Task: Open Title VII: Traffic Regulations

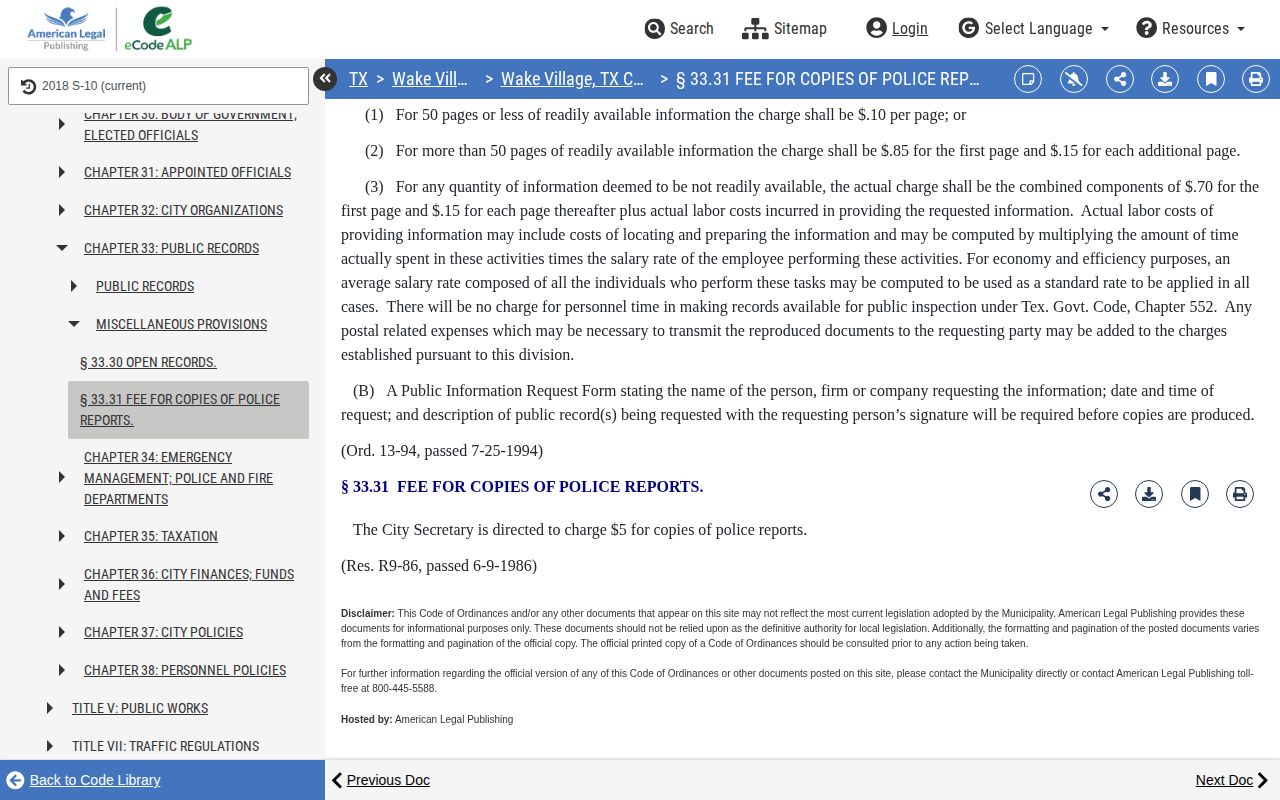Action: tap(165, 746)
